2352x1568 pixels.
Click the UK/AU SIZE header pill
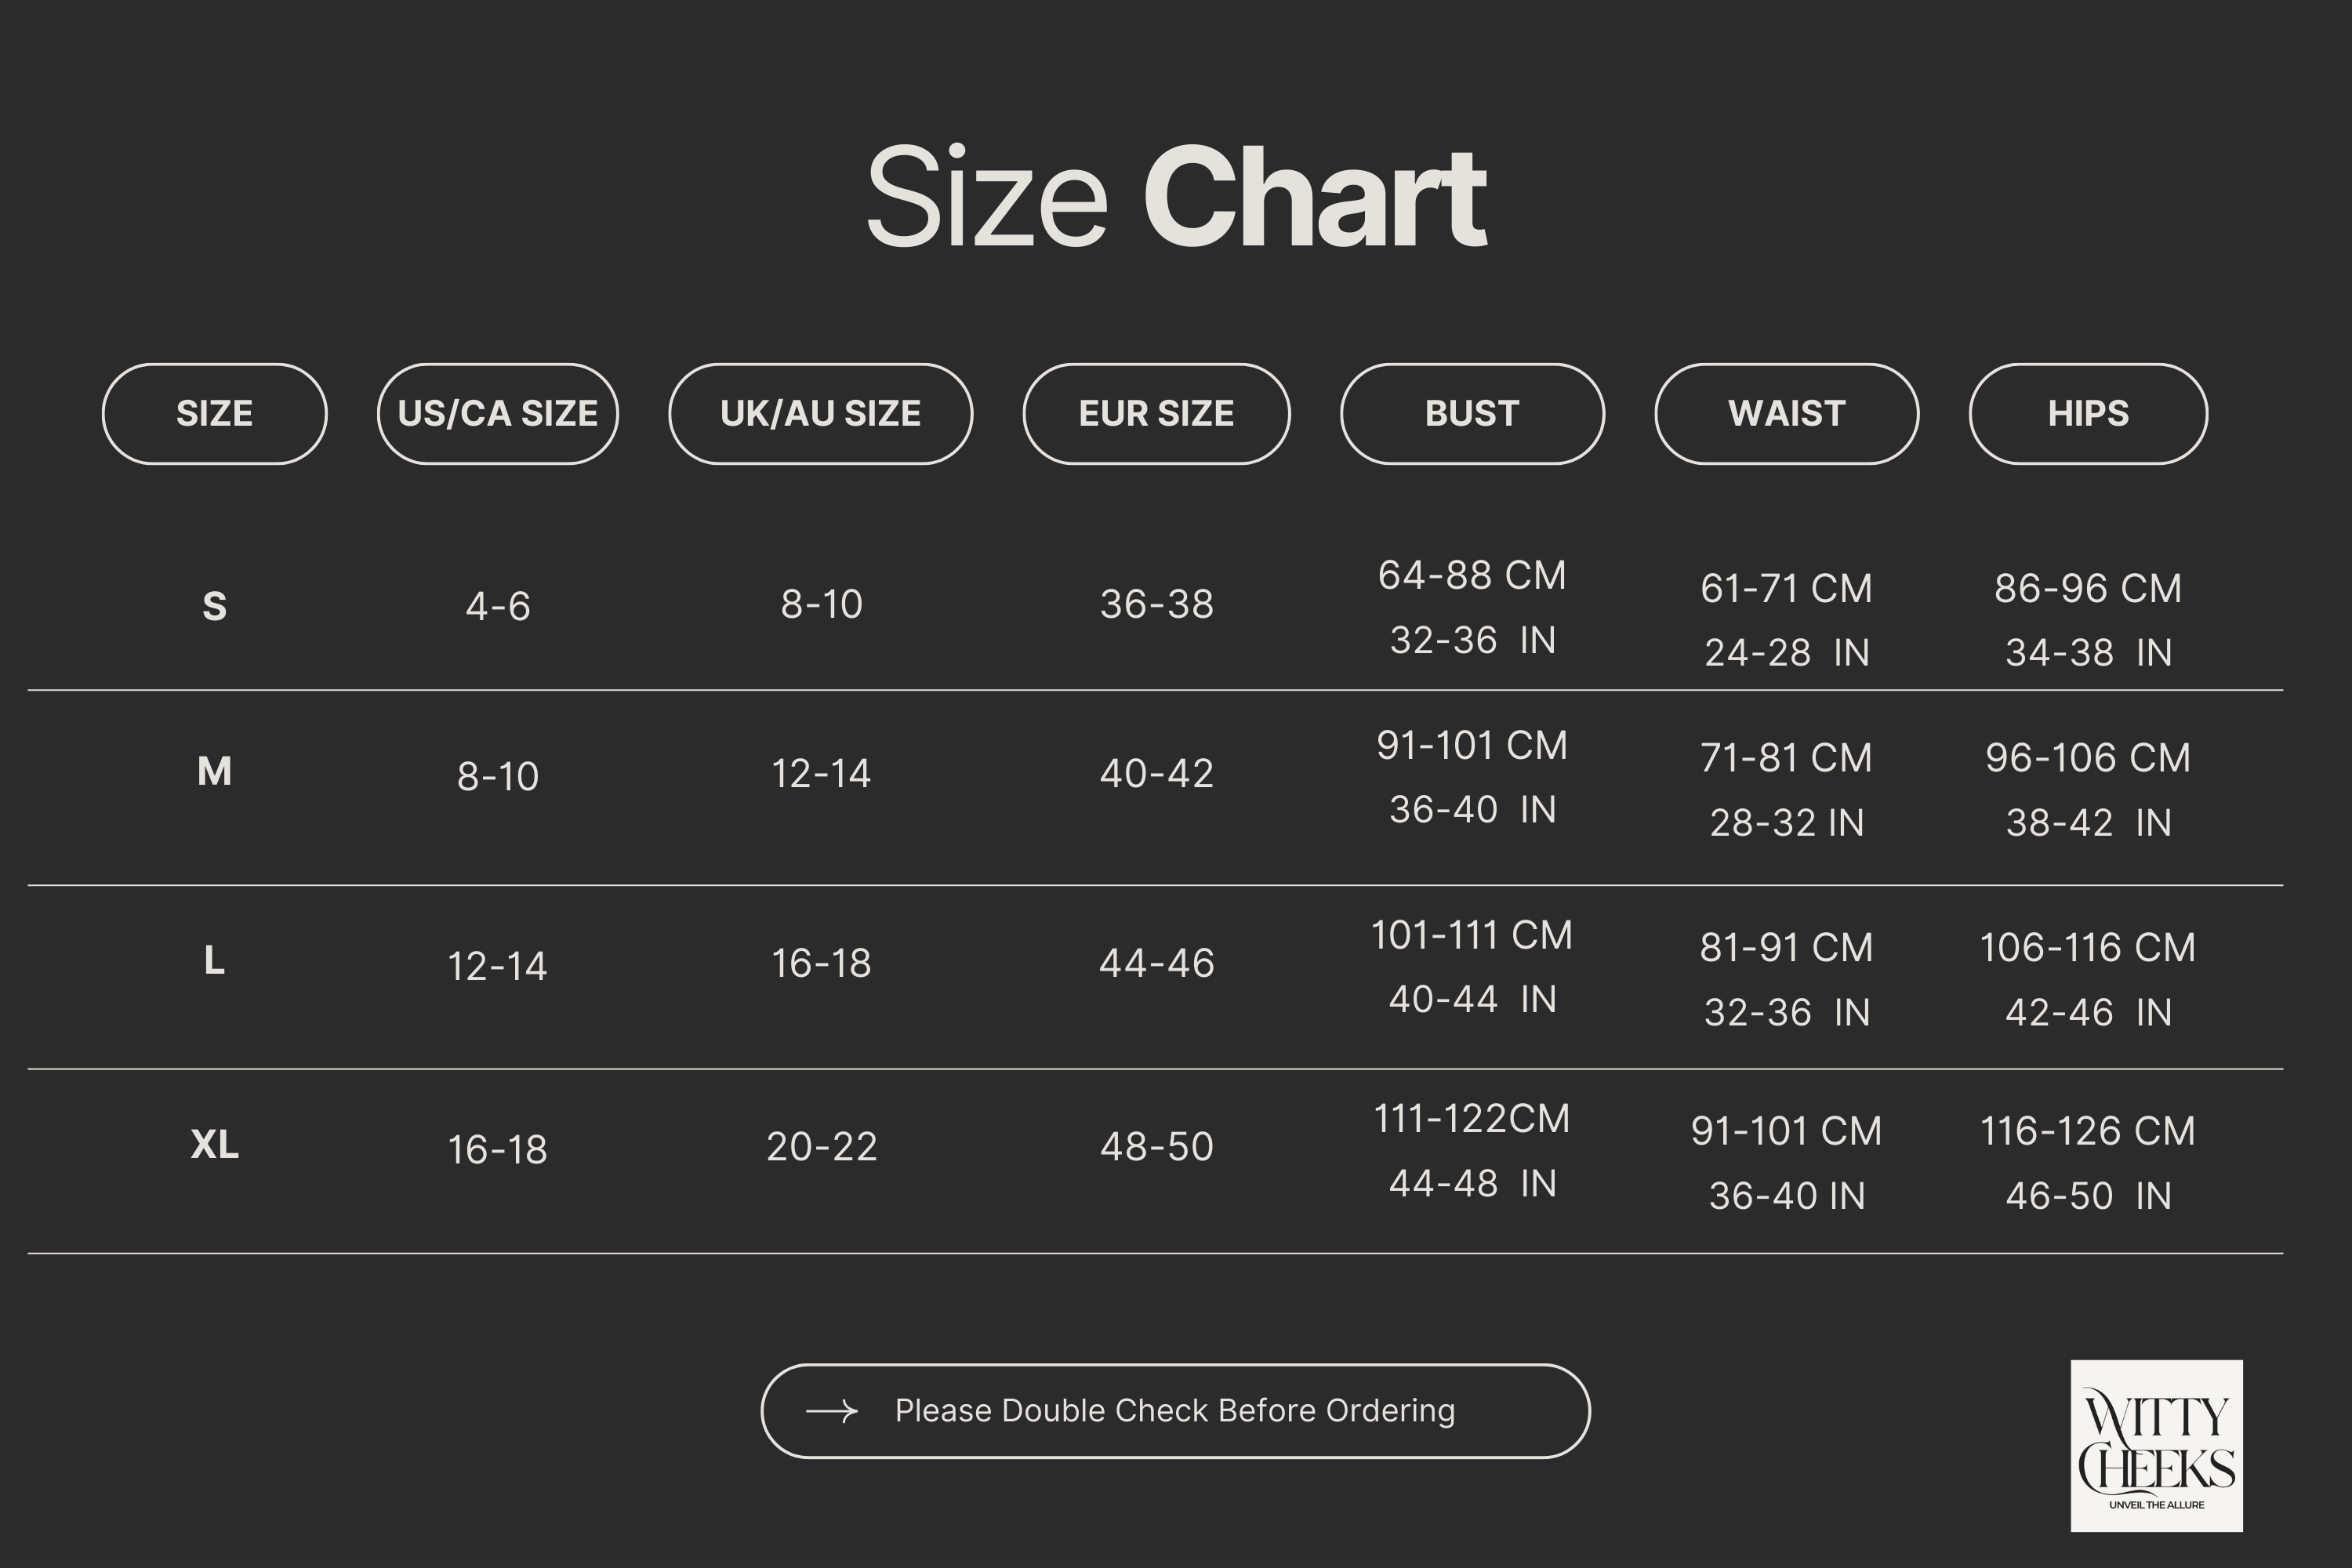(821, 414)
